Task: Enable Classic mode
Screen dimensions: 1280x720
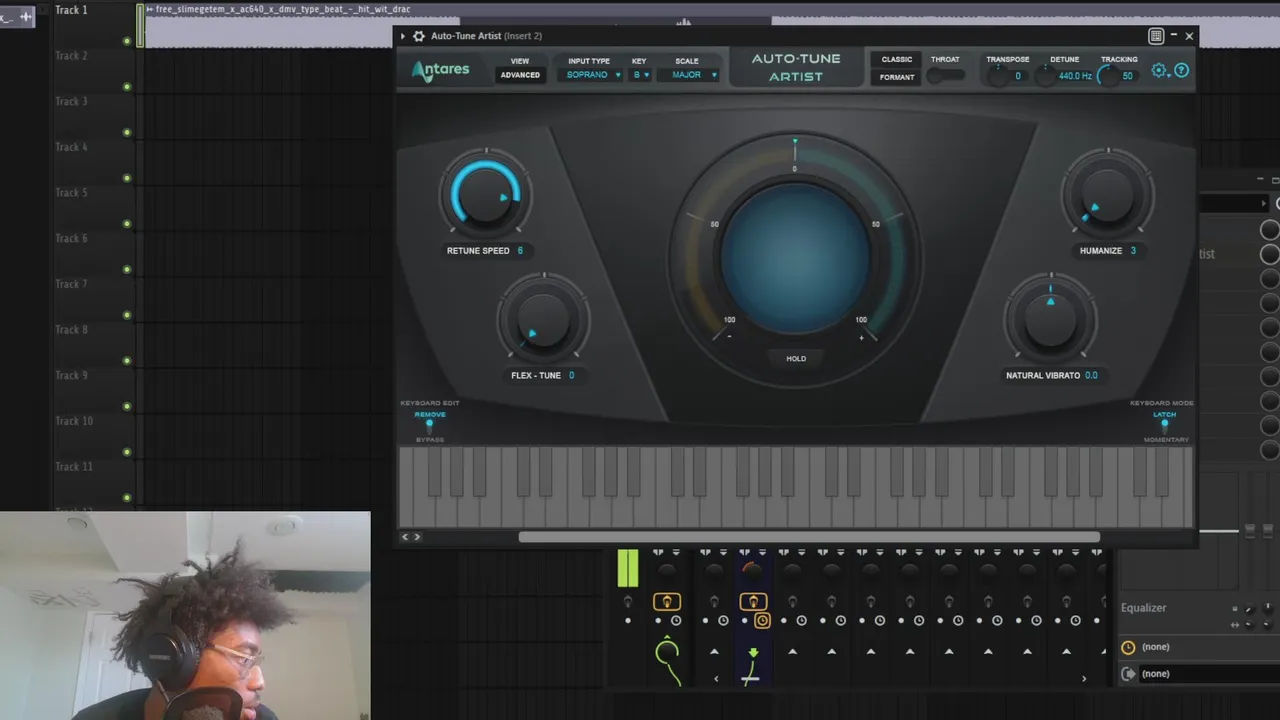Action: [x=896, y=59]
